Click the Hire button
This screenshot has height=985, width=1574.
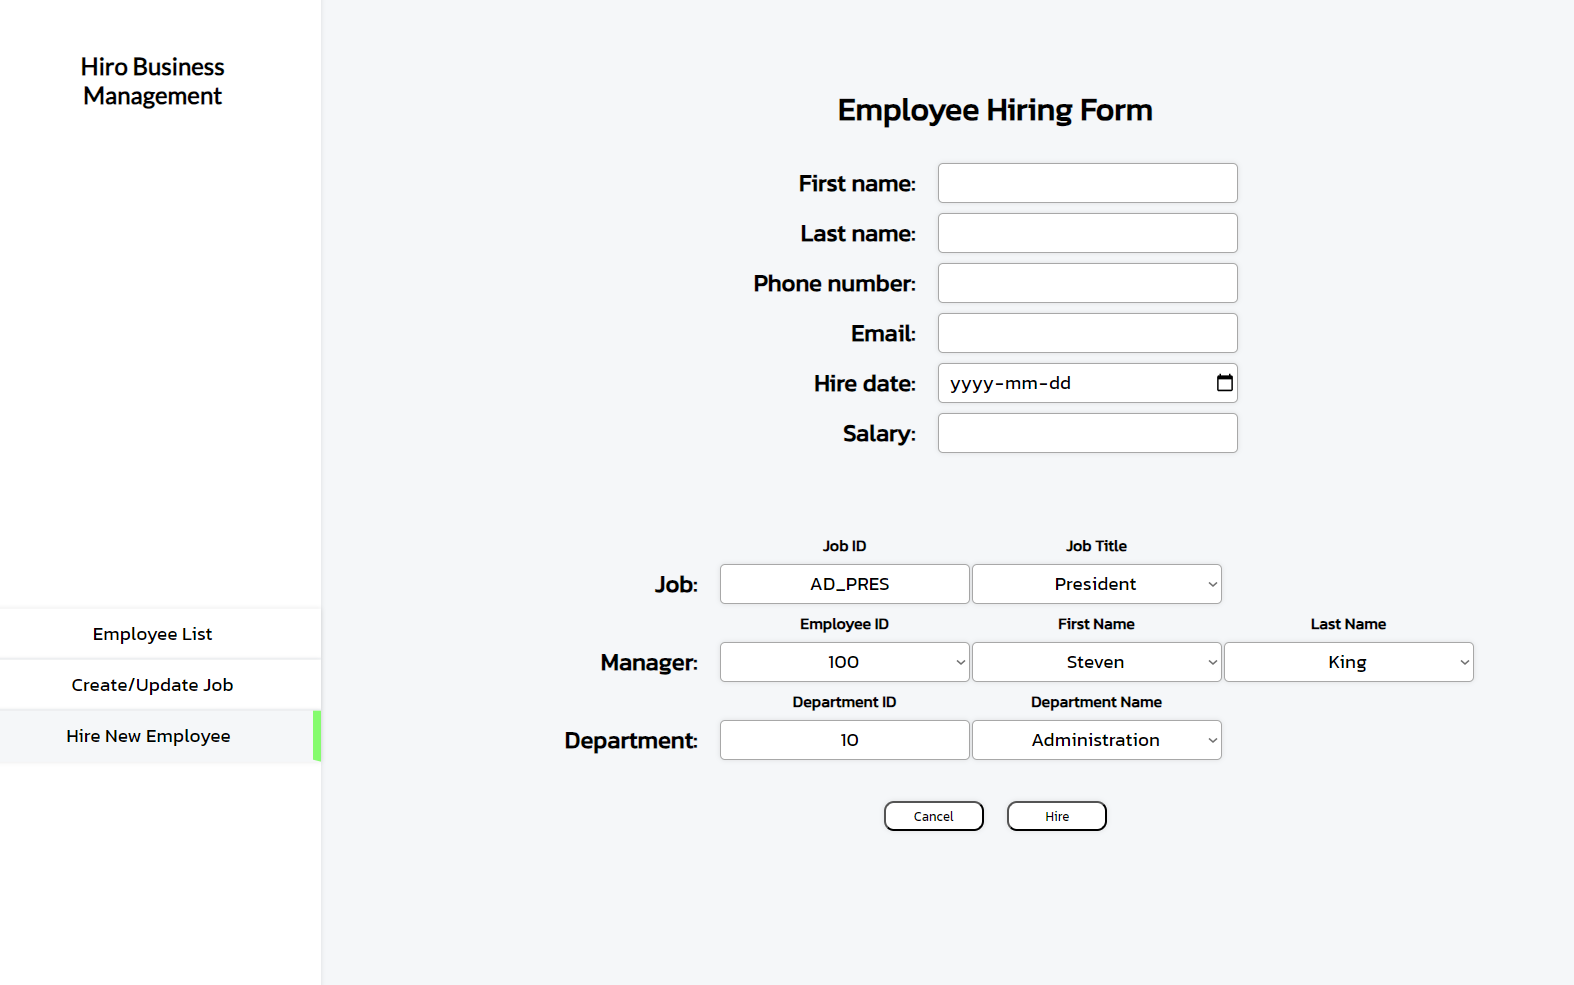click(x=1056, y=816)
